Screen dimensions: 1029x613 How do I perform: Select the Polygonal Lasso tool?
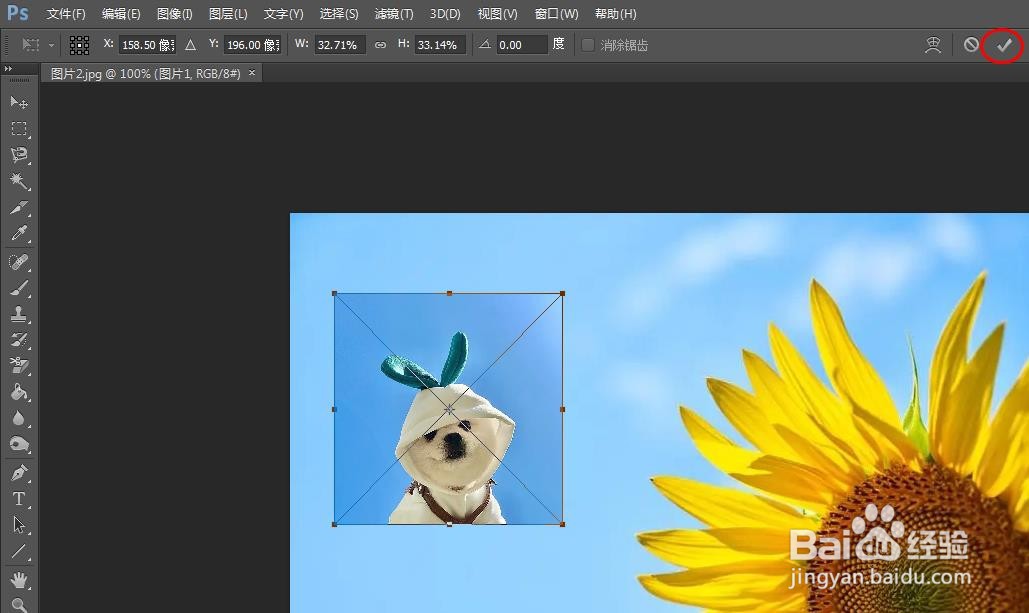[18, 155]
